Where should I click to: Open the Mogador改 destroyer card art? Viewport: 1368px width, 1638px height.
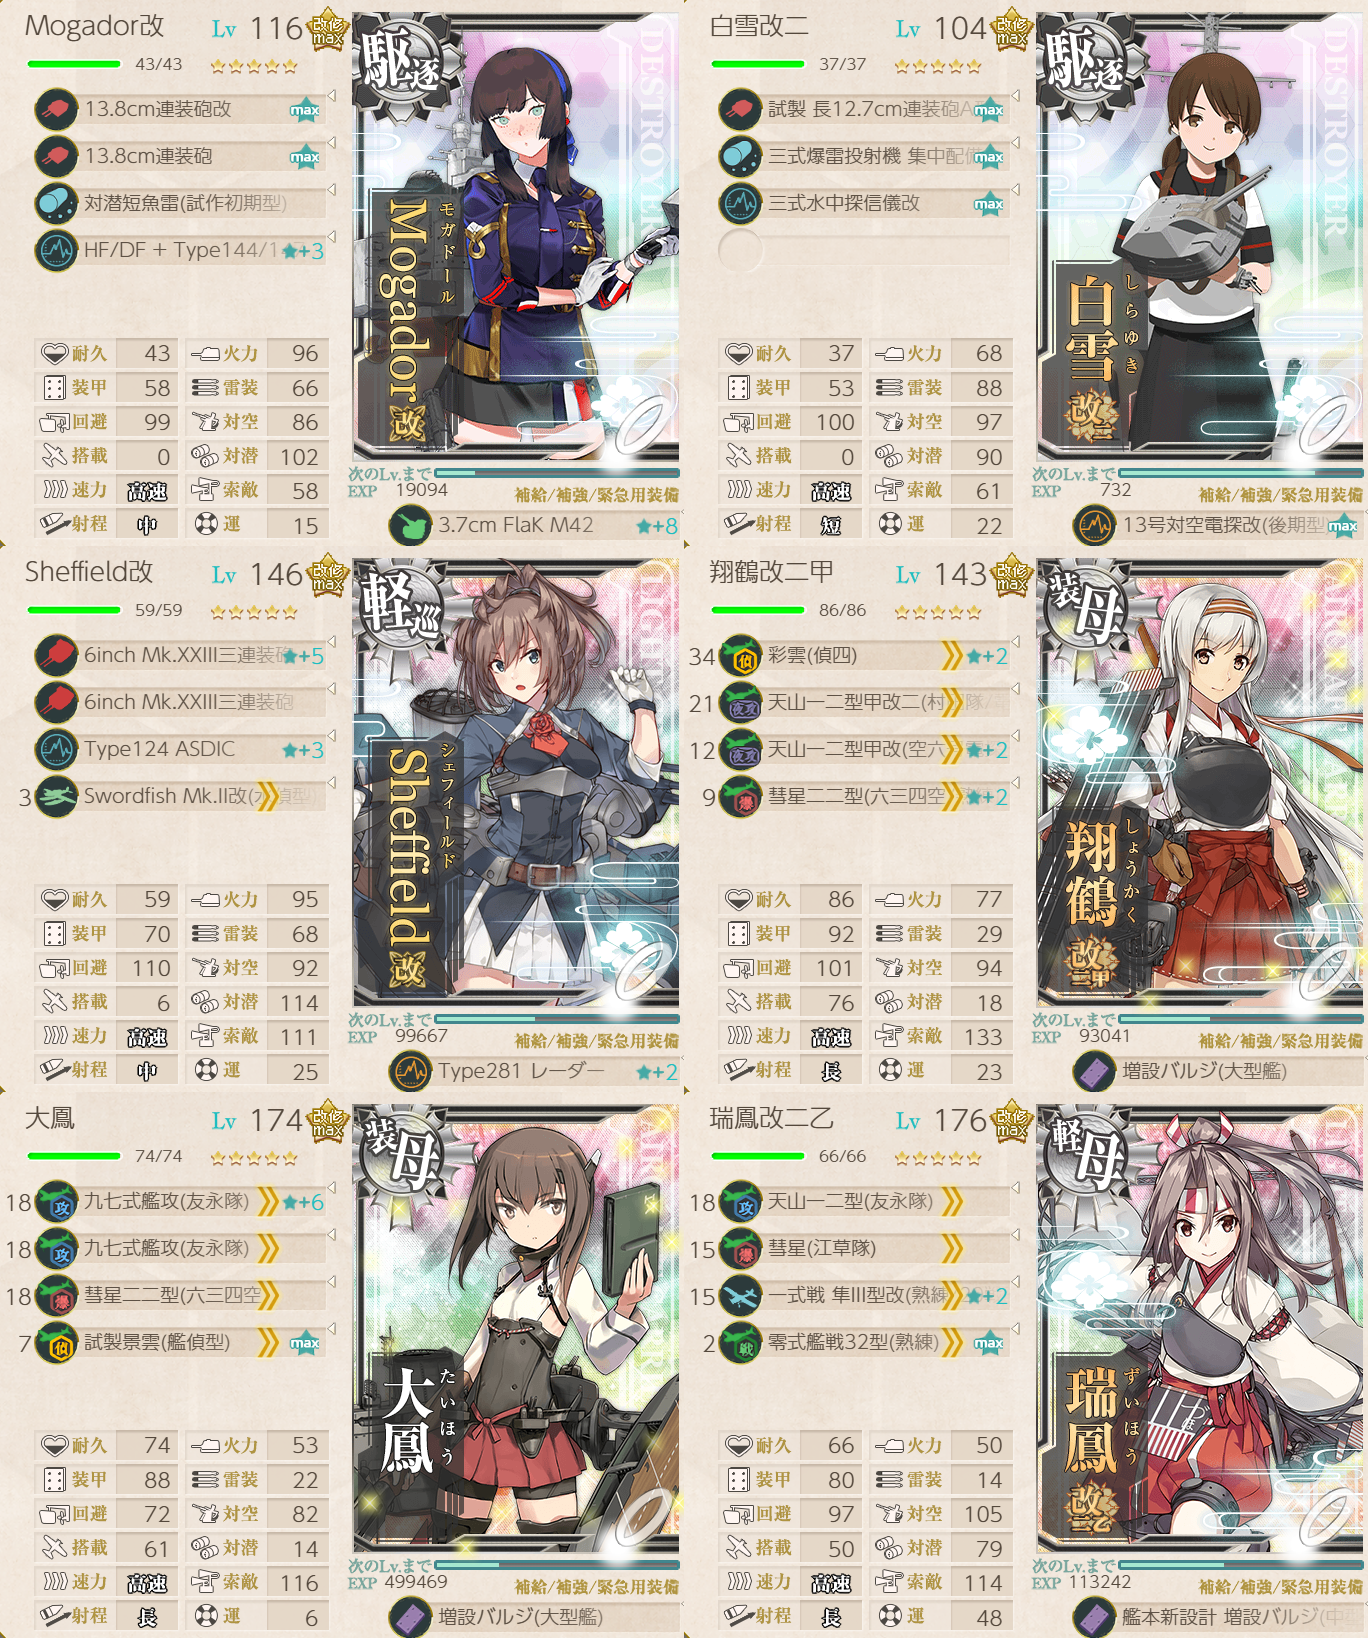coord(516,236)
